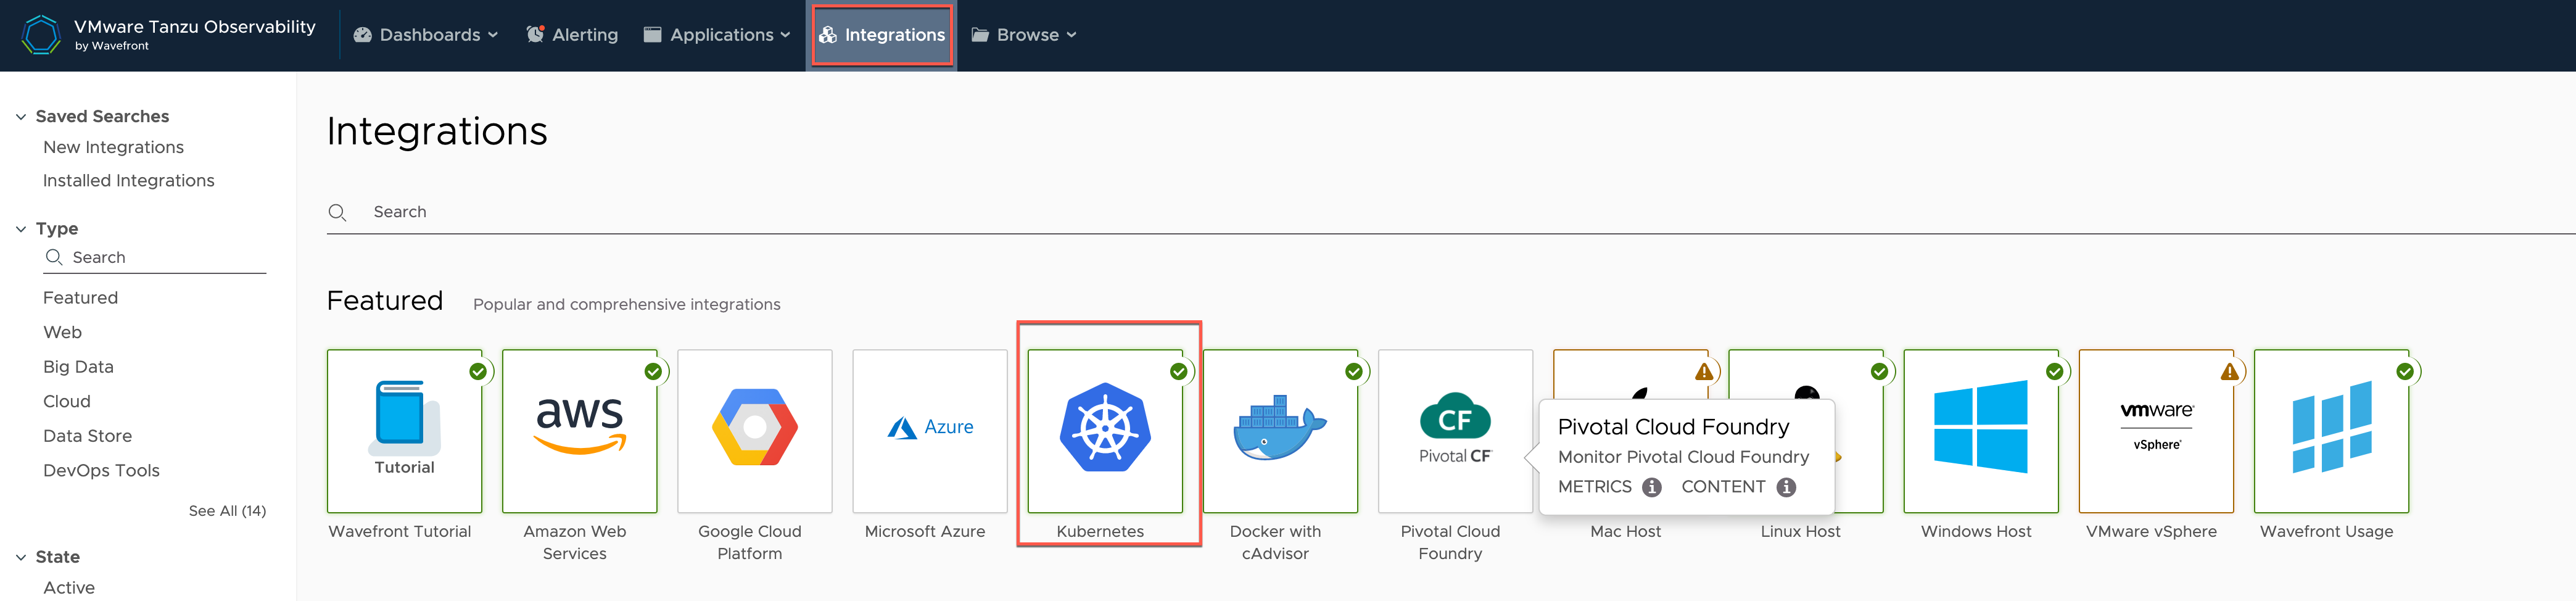Viewport: 2576px width, 601px height.
Task: Click warning badge on Mac Host tile
Action: (1704, 372)
